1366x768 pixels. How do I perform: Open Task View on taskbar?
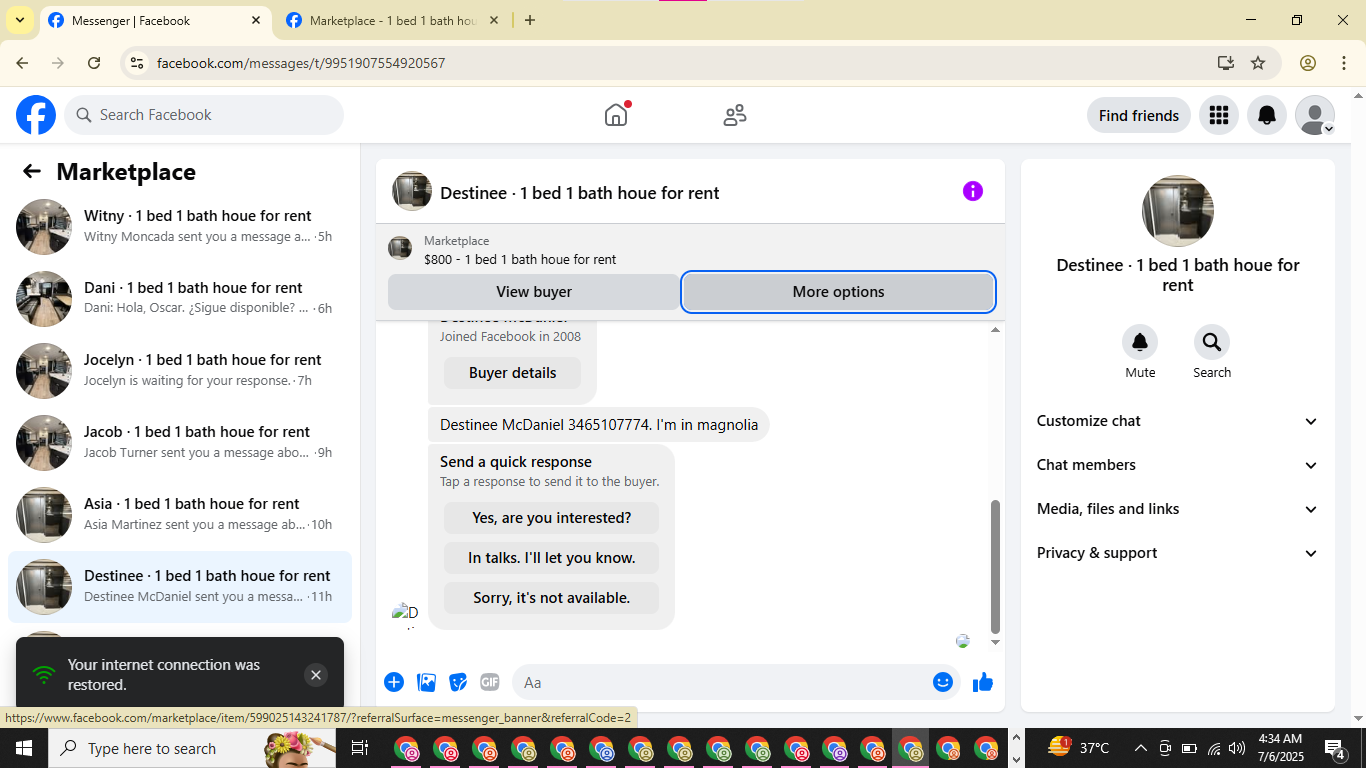point(360,748)
